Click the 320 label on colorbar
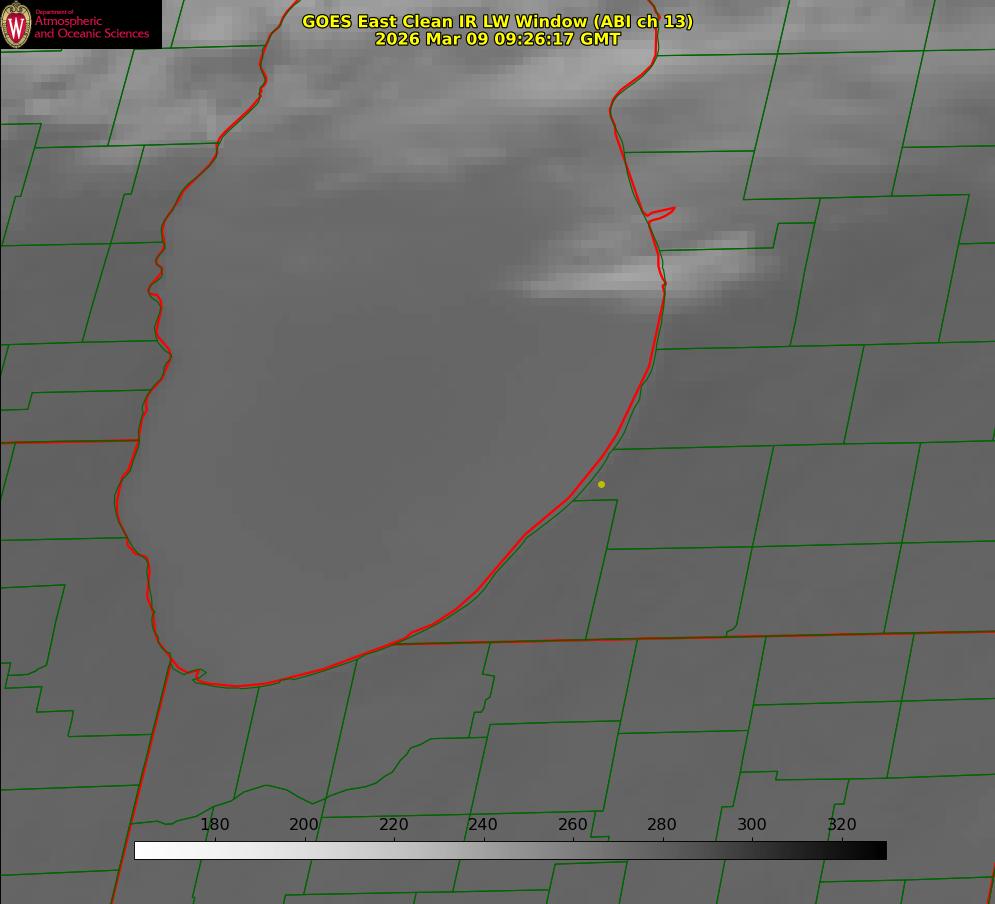Image resolution: width=995 pixels, height=904 pixels. coord(842,825)
